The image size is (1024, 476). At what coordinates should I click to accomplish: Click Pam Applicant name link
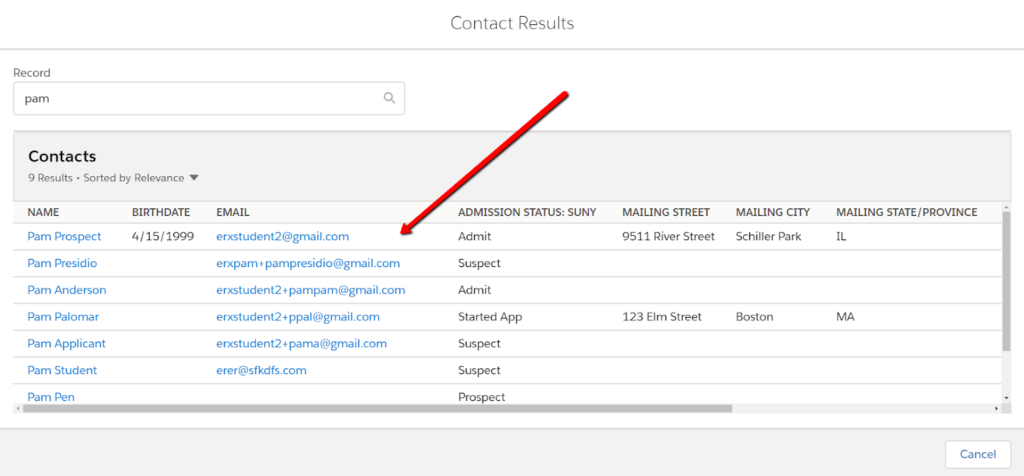click(66, 344)
